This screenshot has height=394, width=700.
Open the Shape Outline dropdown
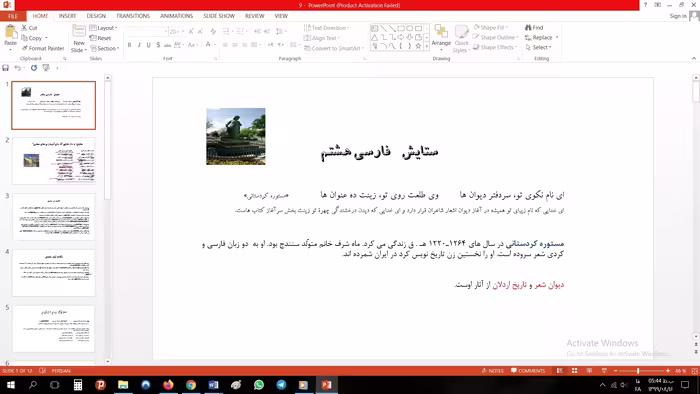[495, 37]
